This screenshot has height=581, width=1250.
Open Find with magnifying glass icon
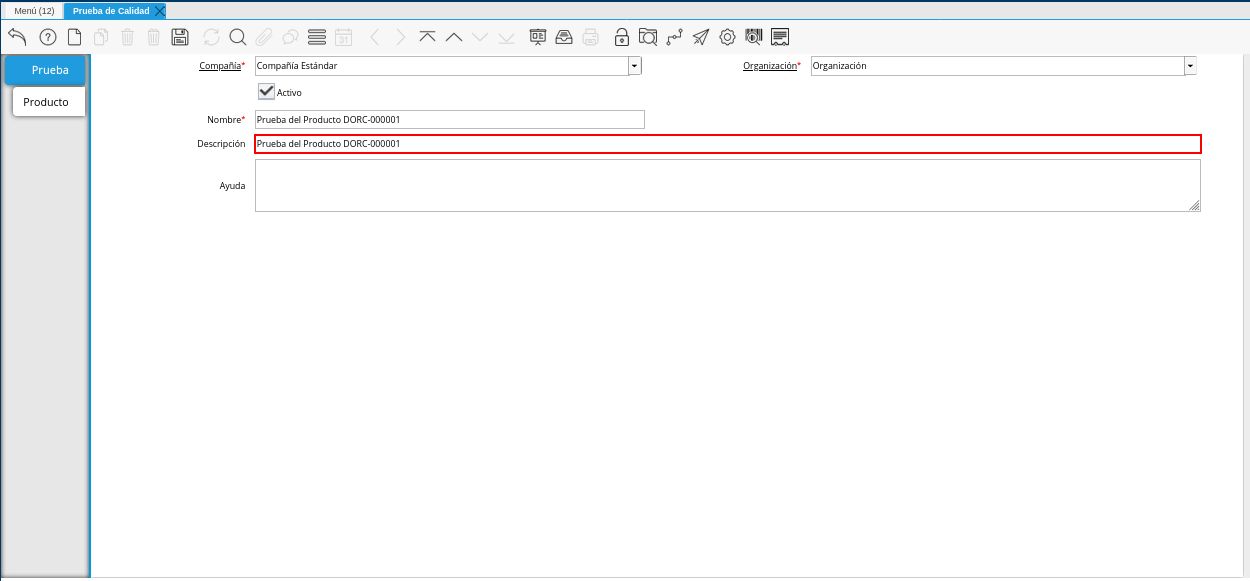click(x=238, y=37)
